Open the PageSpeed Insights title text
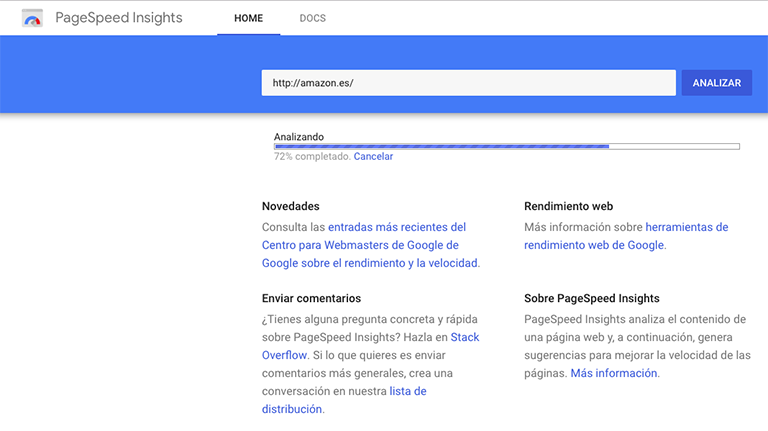The height and width of the screenshot is (431, 768). [119, 18]
